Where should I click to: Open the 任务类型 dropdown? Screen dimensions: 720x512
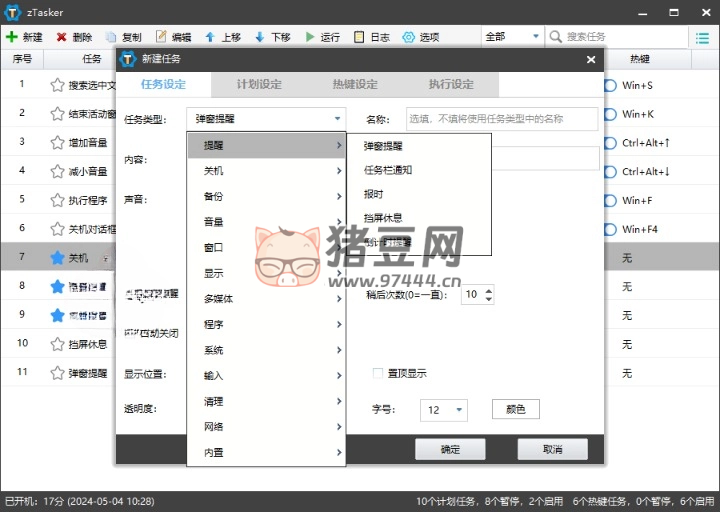pyautogui.click(x=266, y=119)
